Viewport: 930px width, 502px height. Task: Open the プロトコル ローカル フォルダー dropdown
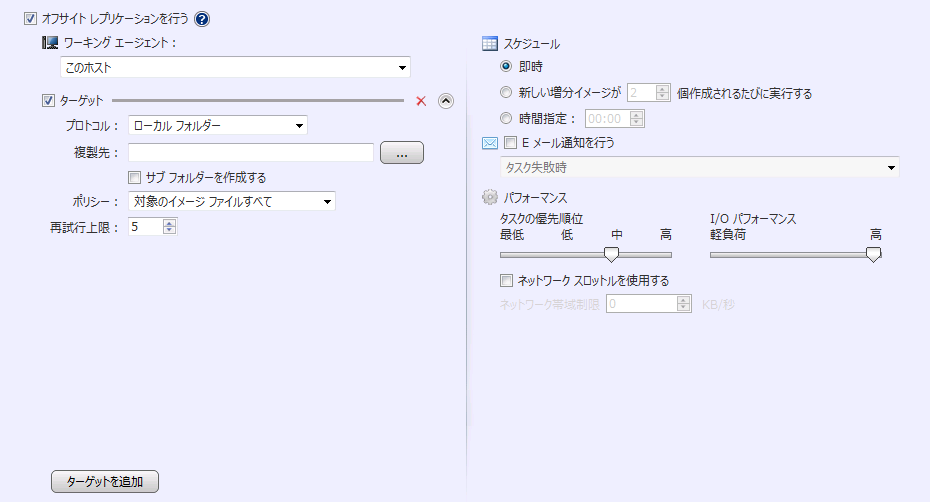point(299,126)
